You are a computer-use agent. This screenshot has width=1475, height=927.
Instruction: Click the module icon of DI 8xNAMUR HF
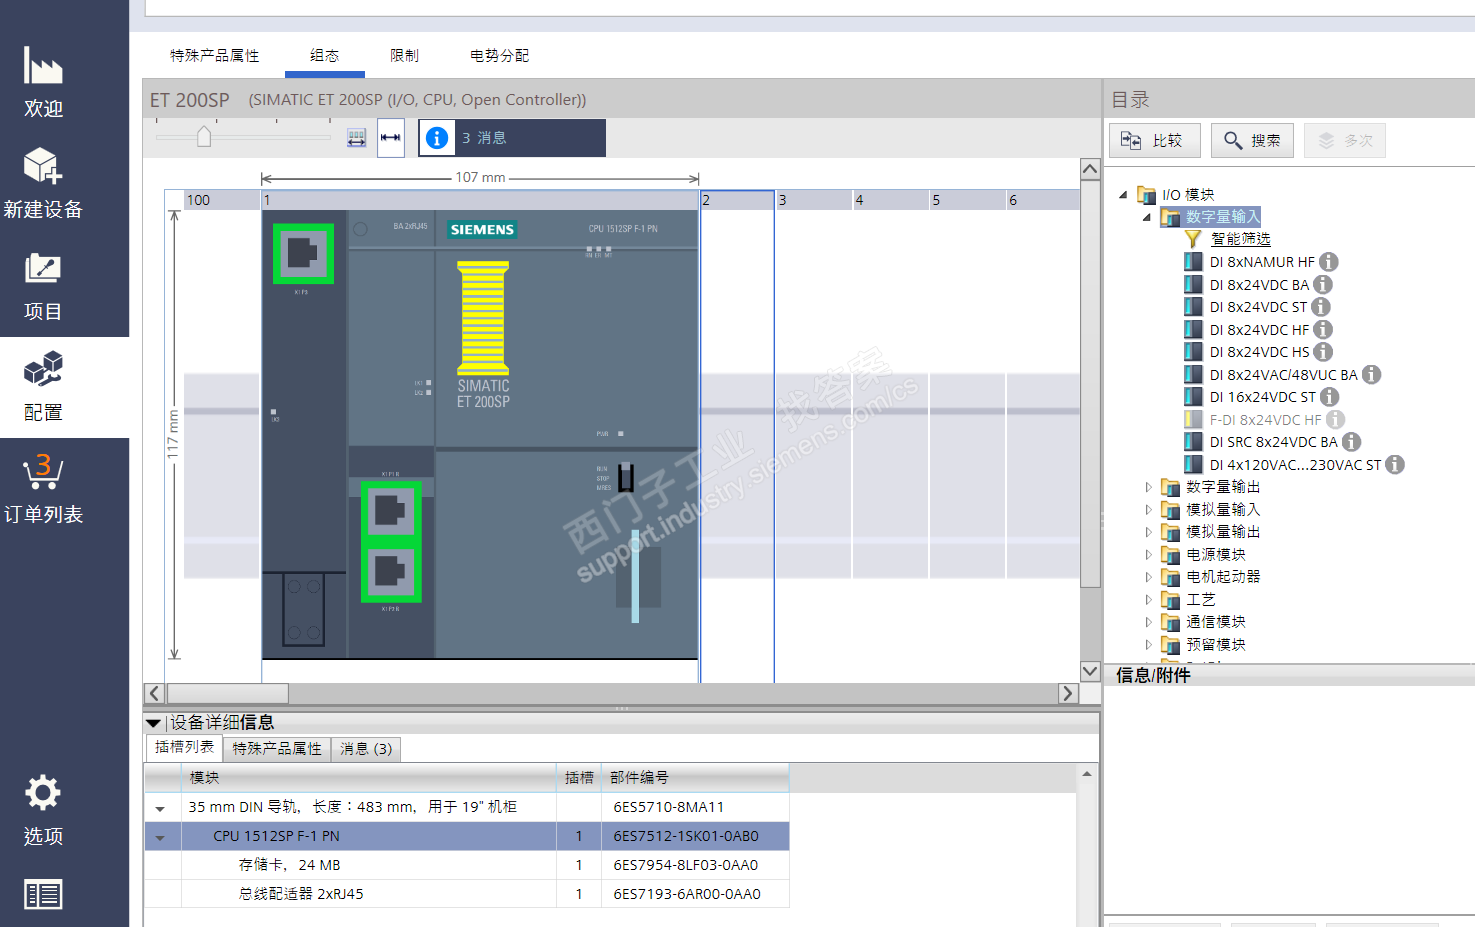coord(1193,262)
